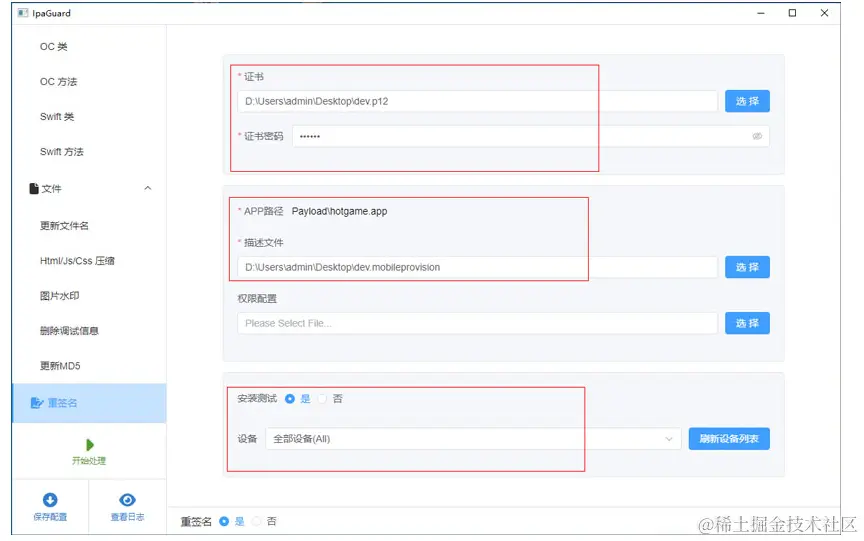
Task: Open the OC 方法 menu item
Action: coord(58,82)
